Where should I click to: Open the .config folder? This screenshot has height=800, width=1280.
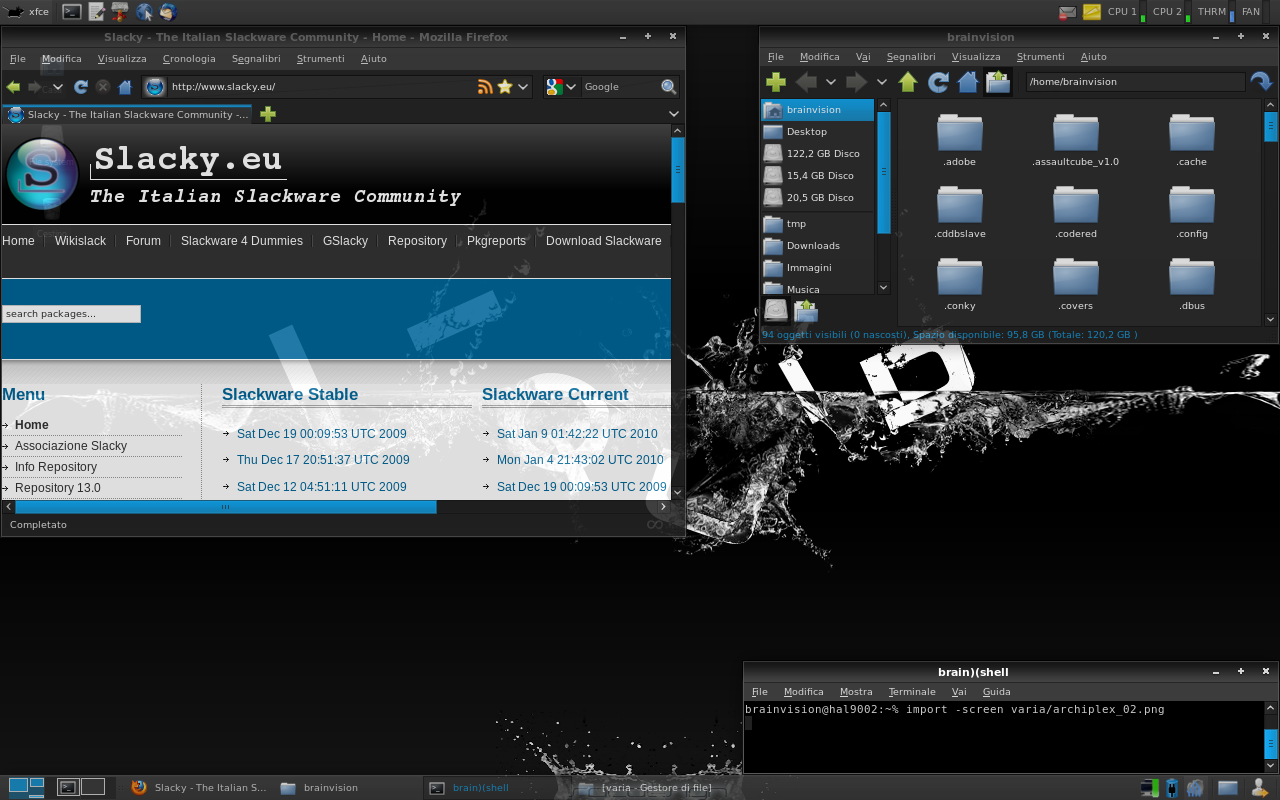[1192, 213]
